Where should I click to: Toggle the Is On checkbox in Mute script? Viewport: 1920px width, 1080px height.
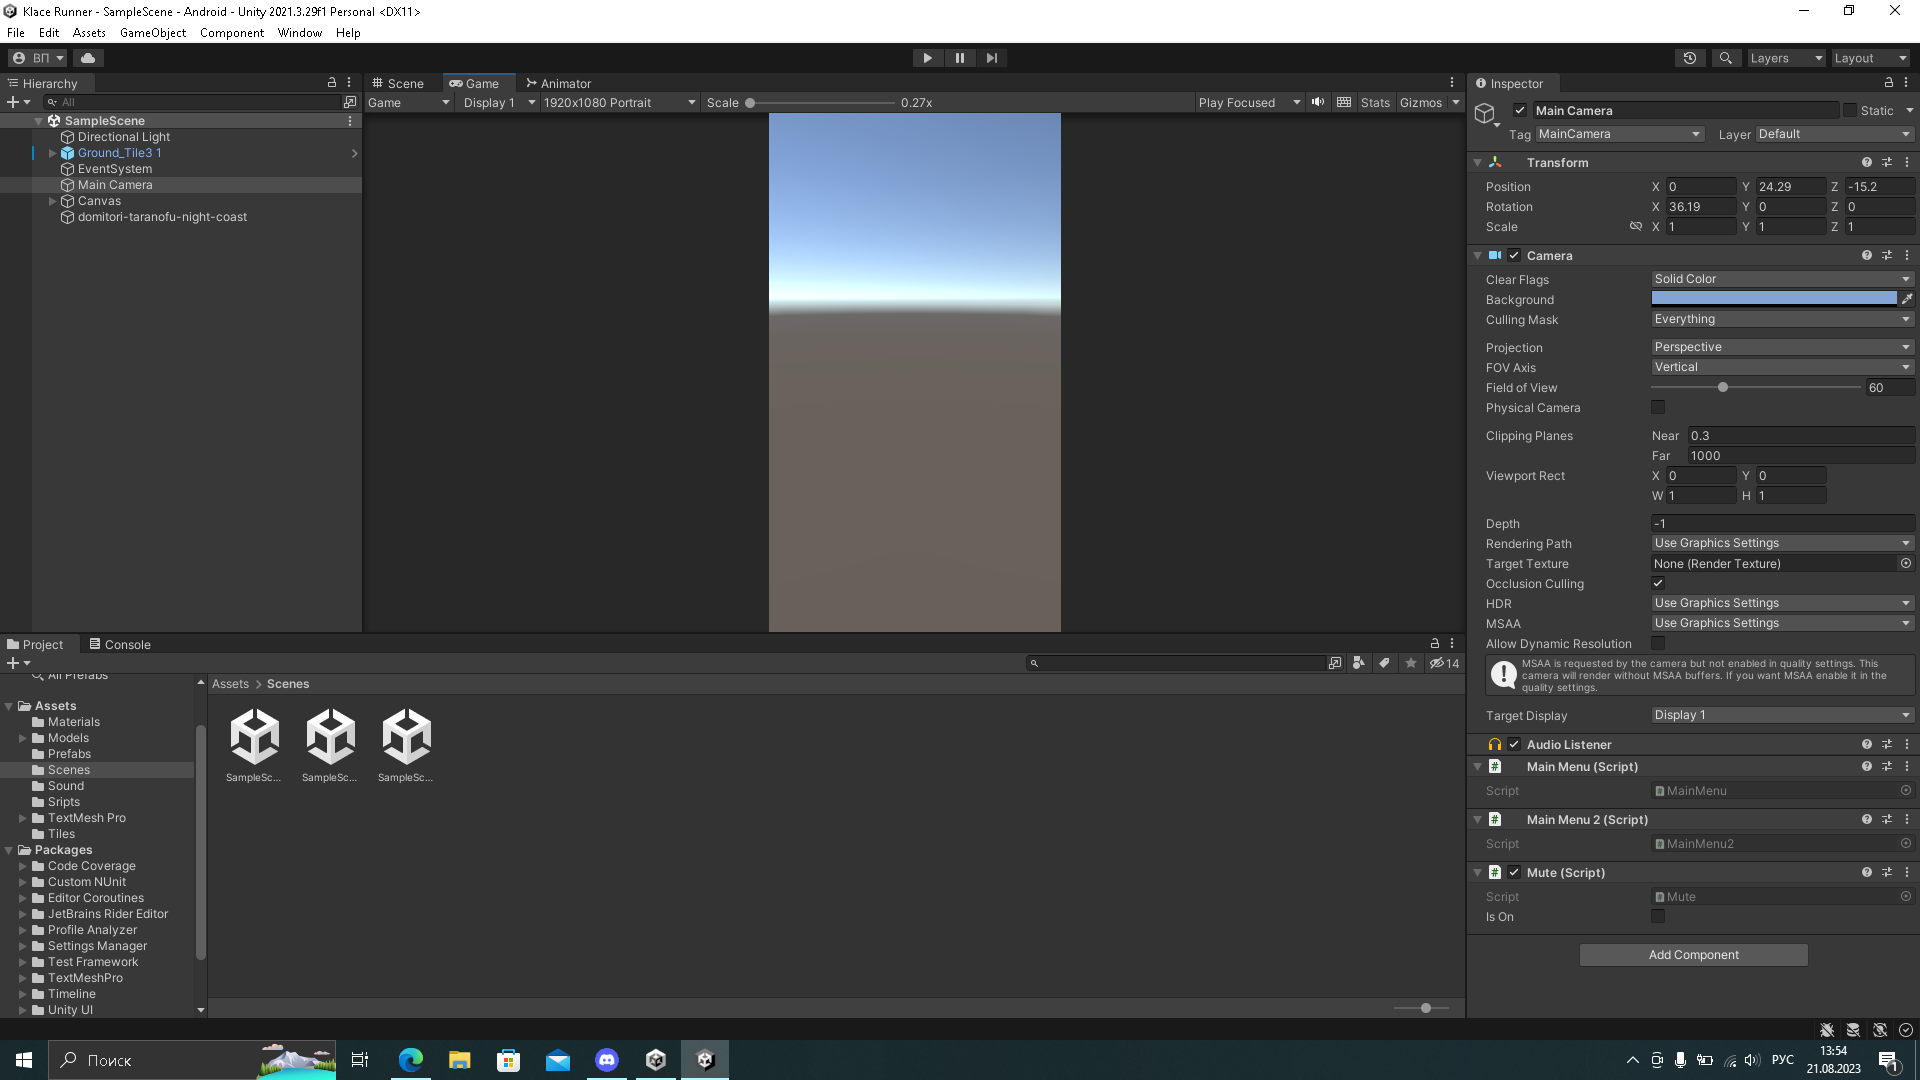tap(1659, 916)
